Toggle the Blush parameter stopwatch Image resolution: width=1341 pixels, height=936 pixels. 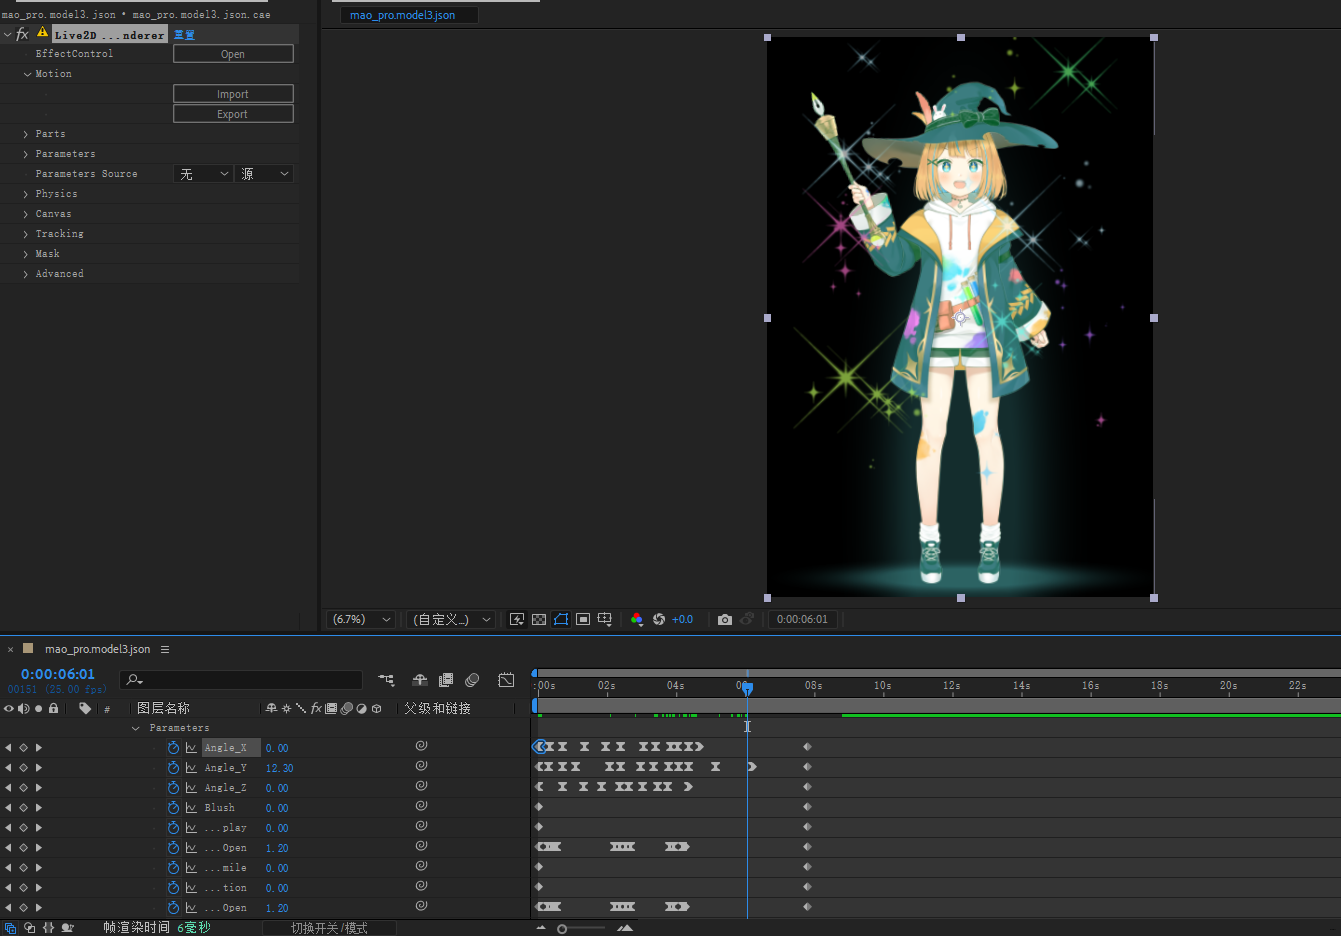point(173,808)
